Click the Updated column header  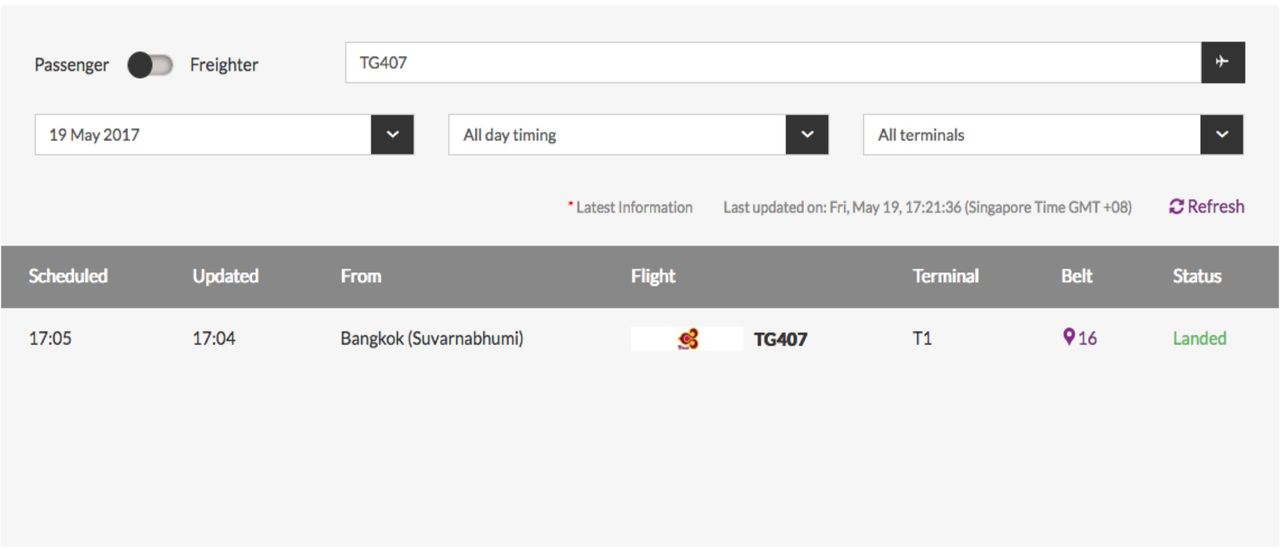(225, 276)
